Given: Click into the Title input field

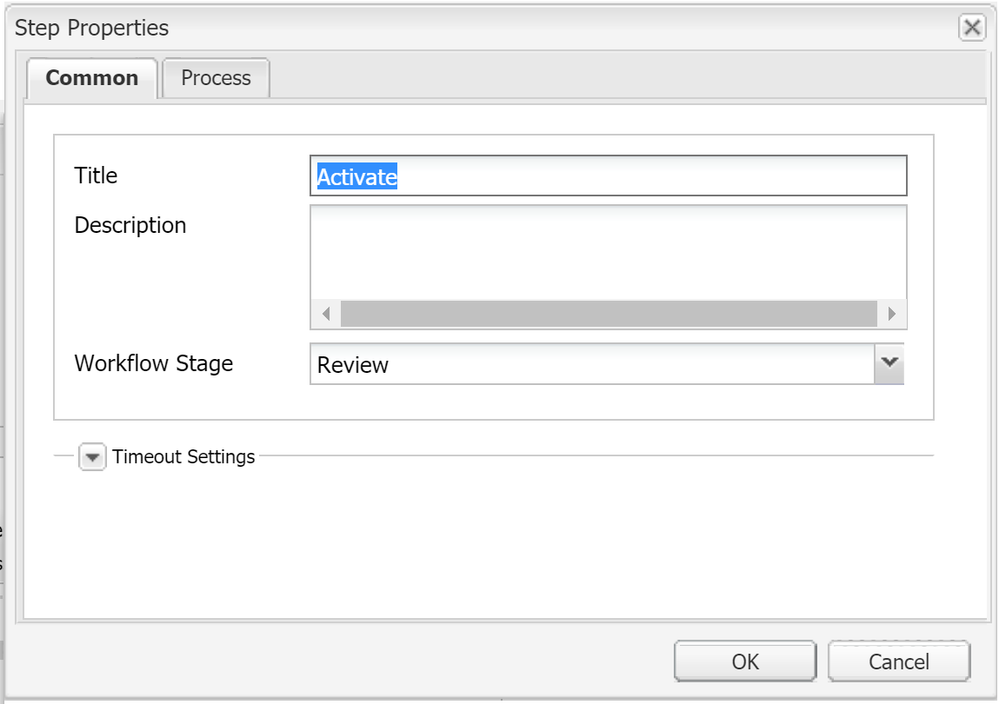Looking at the screenshot, I should point(650,176).
